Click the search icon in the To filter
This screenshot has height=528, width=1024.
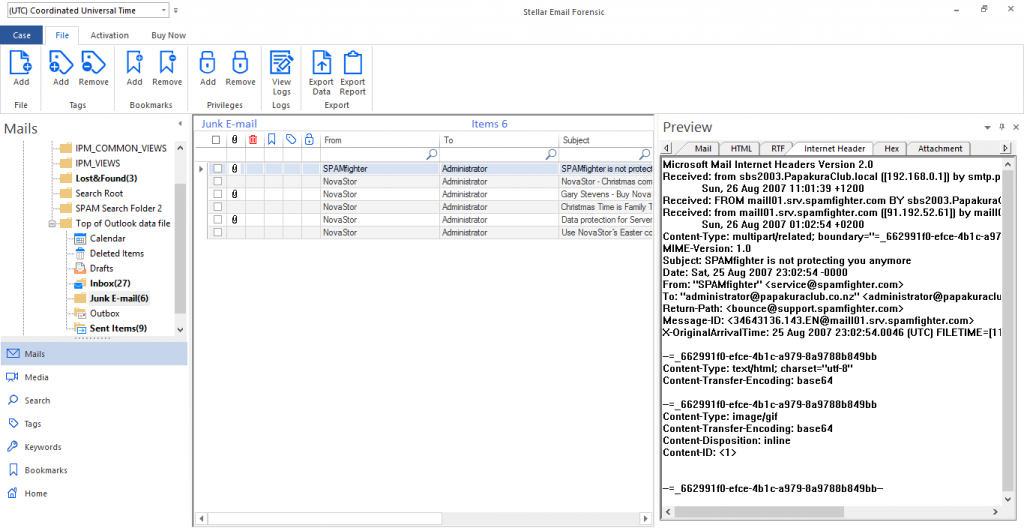pyautogui.click(x=551, y=154)
